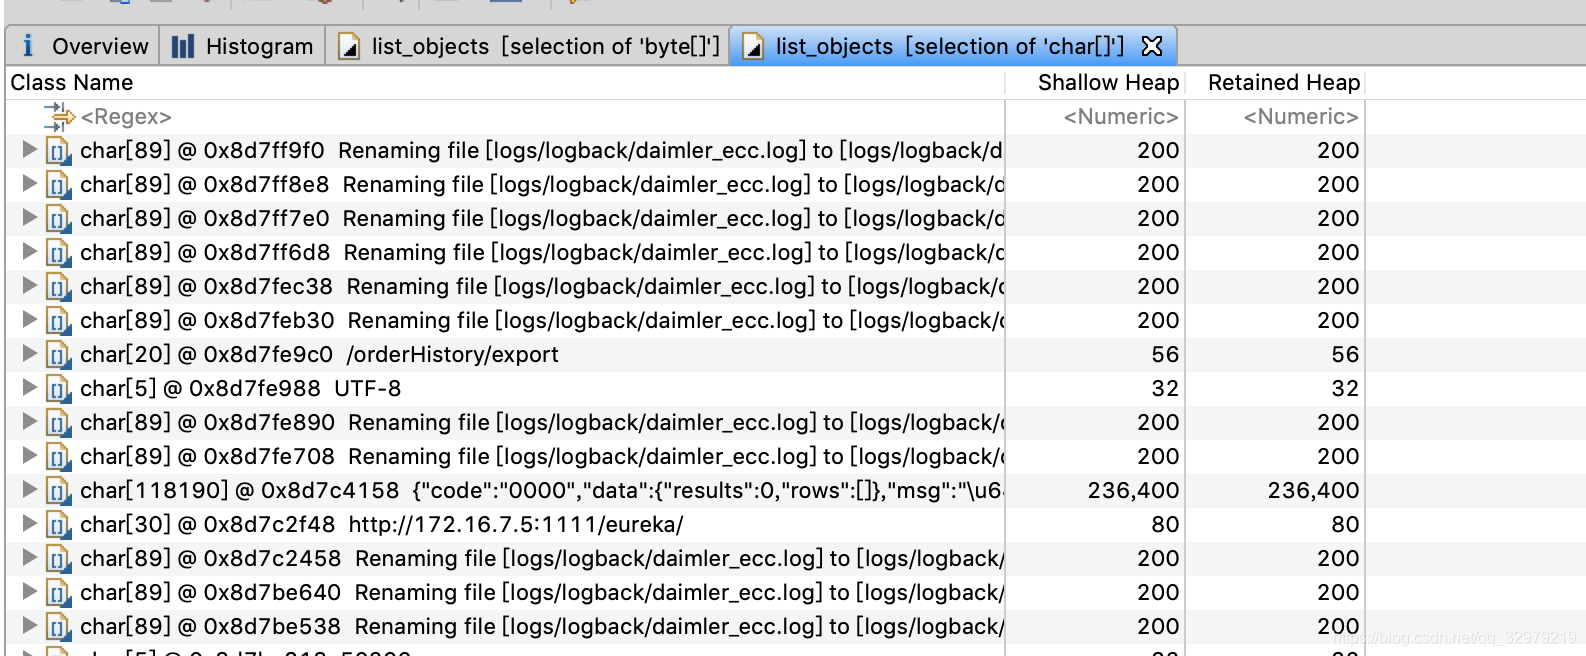
Task: Expand the char[118190] @ 0x8d7c4158 row
Action: [30, 489]
